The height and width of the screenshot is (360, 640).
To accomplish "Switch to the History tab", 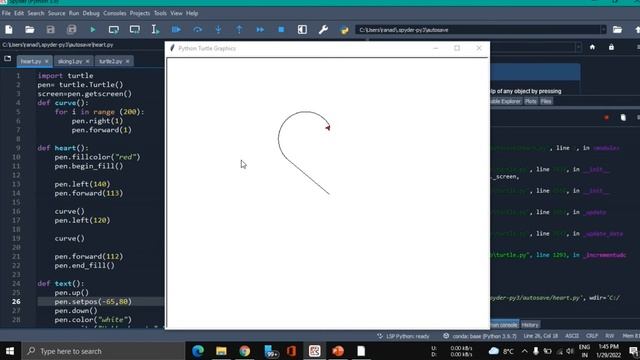I will click(x=530, y=325).
